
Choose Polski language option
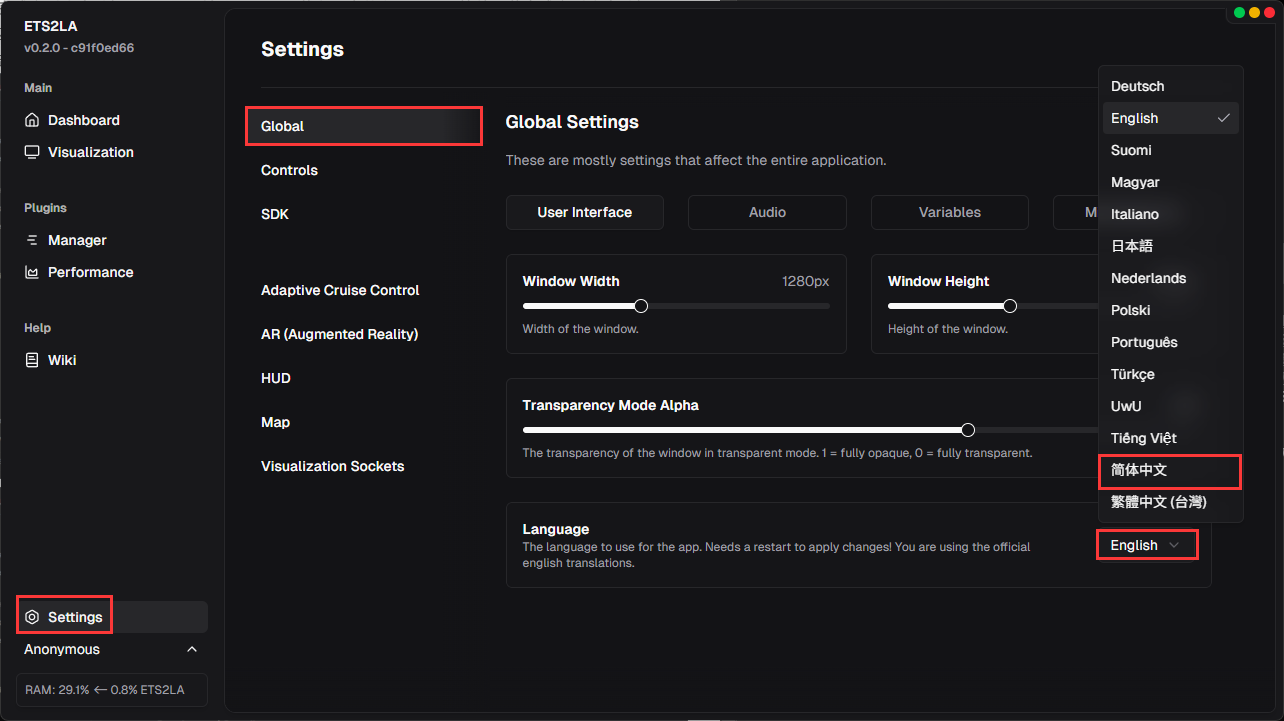click(x=1171, y=310)
